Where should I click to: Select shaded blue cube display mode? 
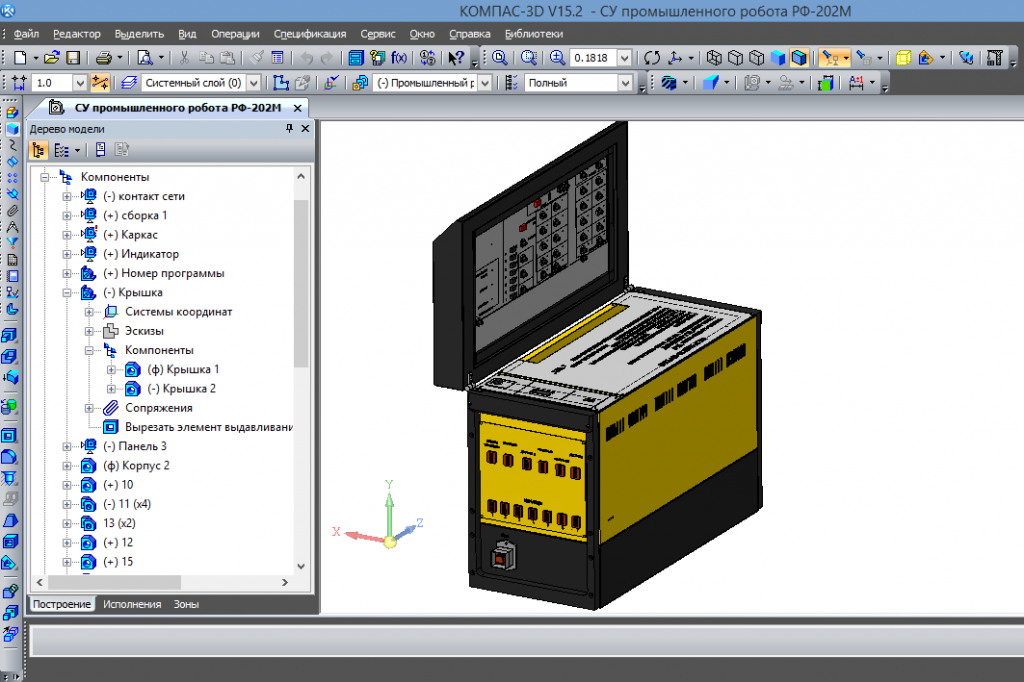778,57
